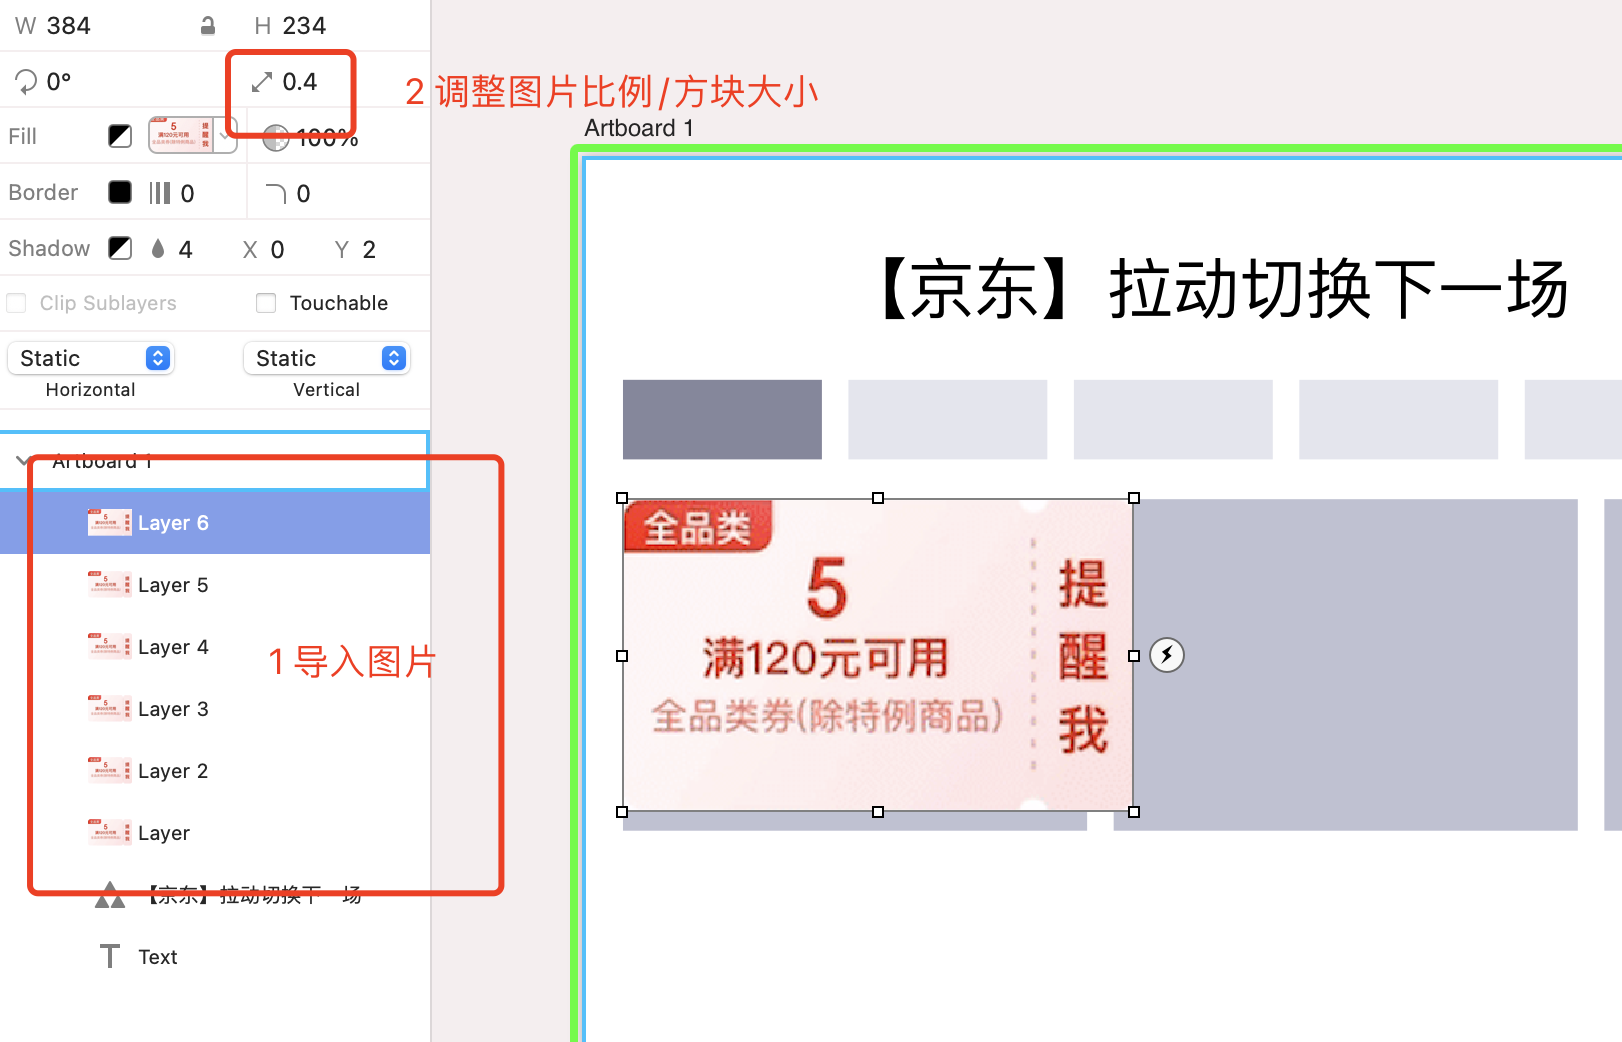The image size is (1622, 1042).
Task: Click the lightning bolt interaction icon on canvas
Action: pos(1167,655)
